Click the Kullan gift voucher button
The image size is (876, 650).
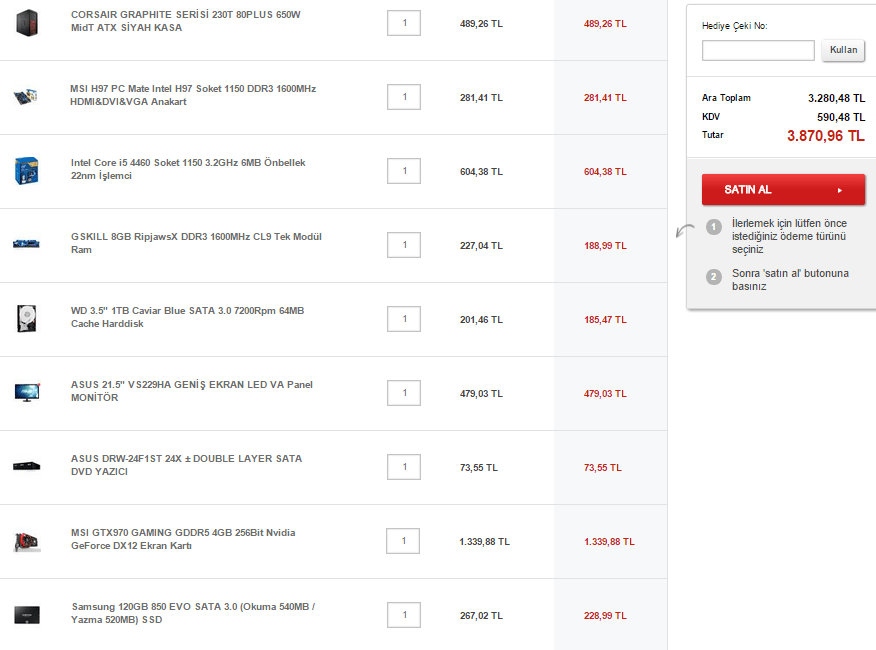tap(843, 50)
